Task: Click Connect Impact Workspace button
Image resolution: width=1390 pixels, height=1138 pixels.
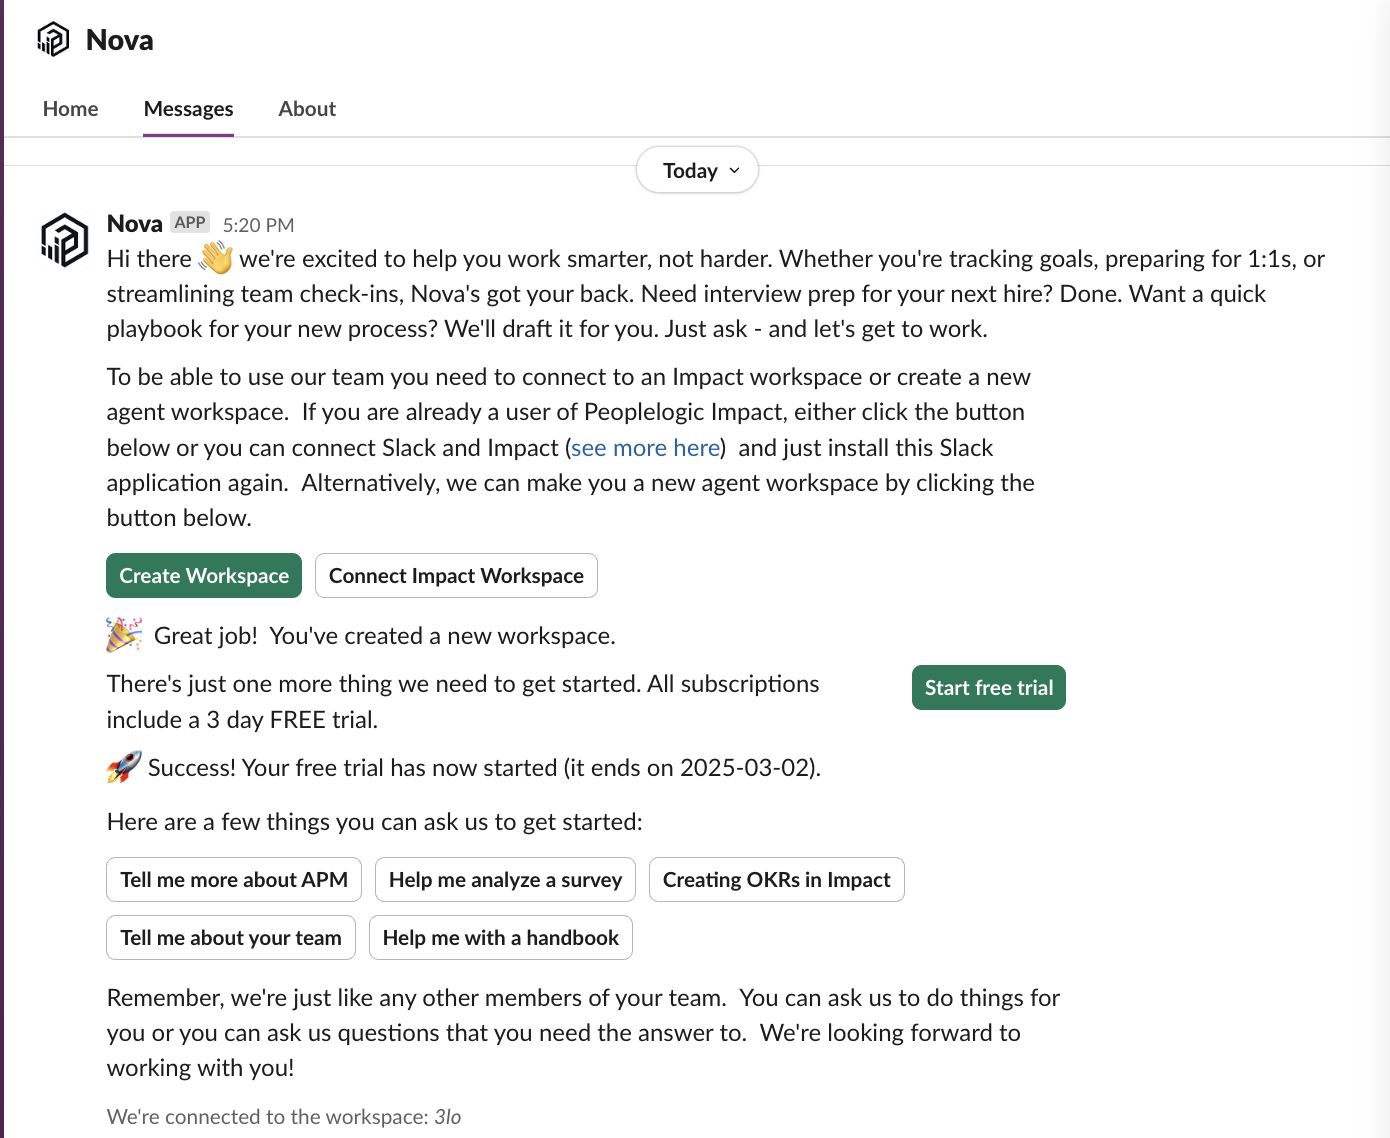Action: tap(456, 576)
